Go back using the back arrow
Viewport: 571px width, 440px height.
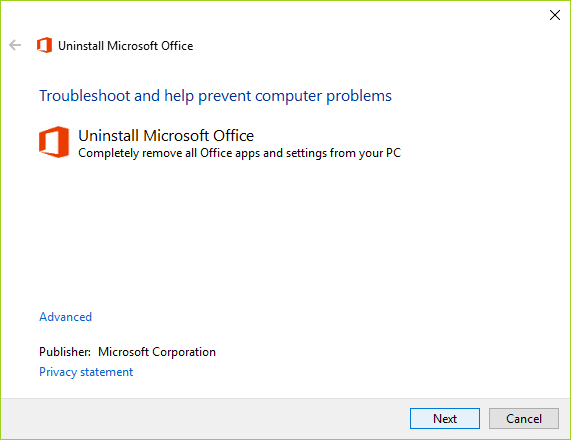[15, 45]
